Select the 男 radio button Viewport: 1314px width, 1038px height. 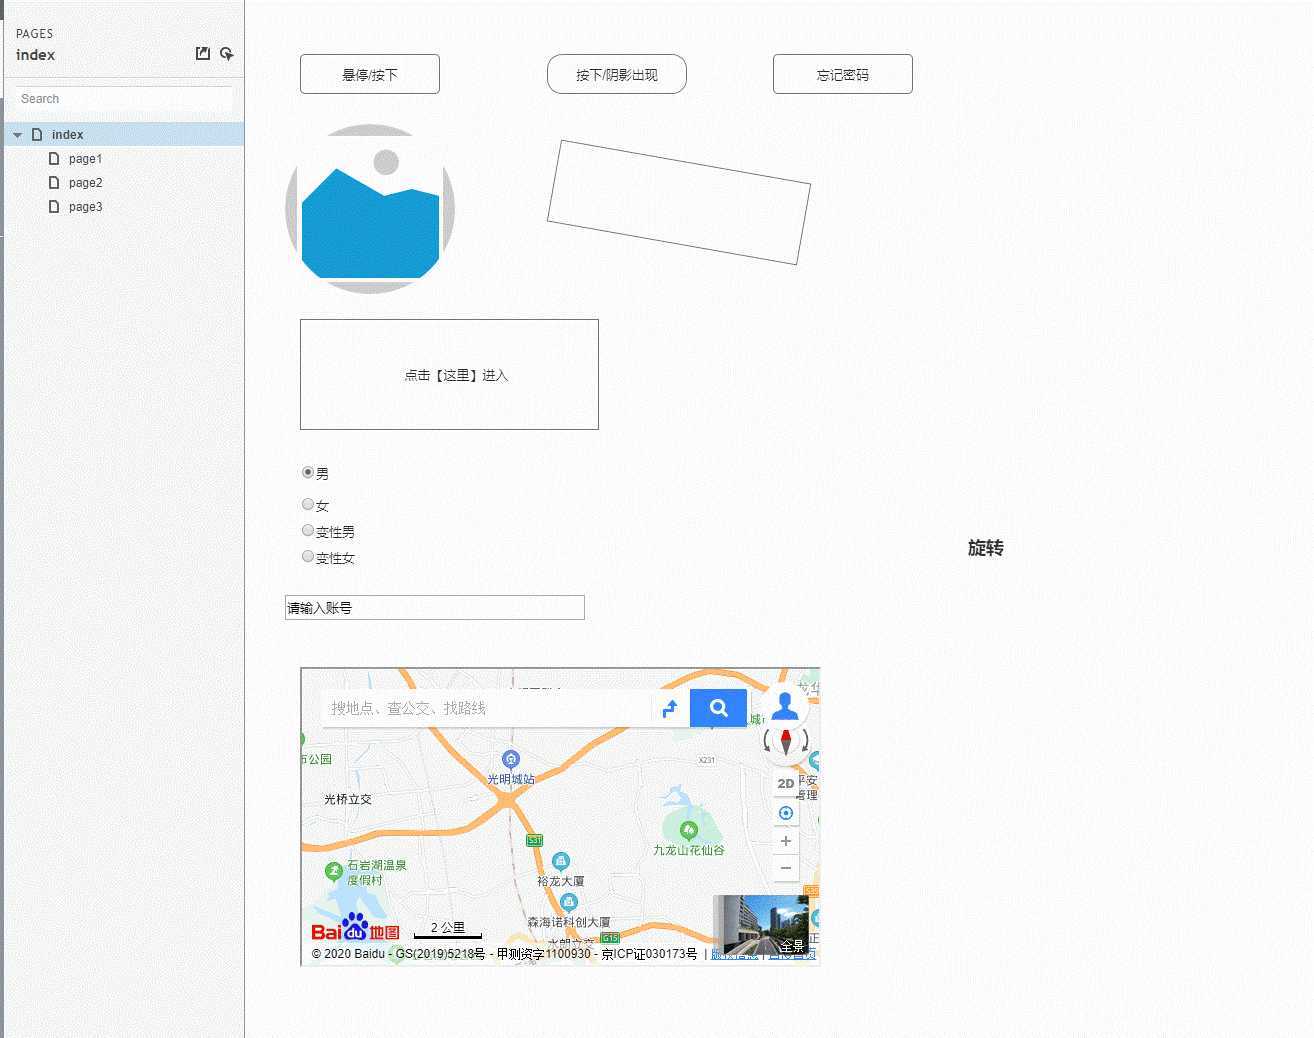click(308, 472)
